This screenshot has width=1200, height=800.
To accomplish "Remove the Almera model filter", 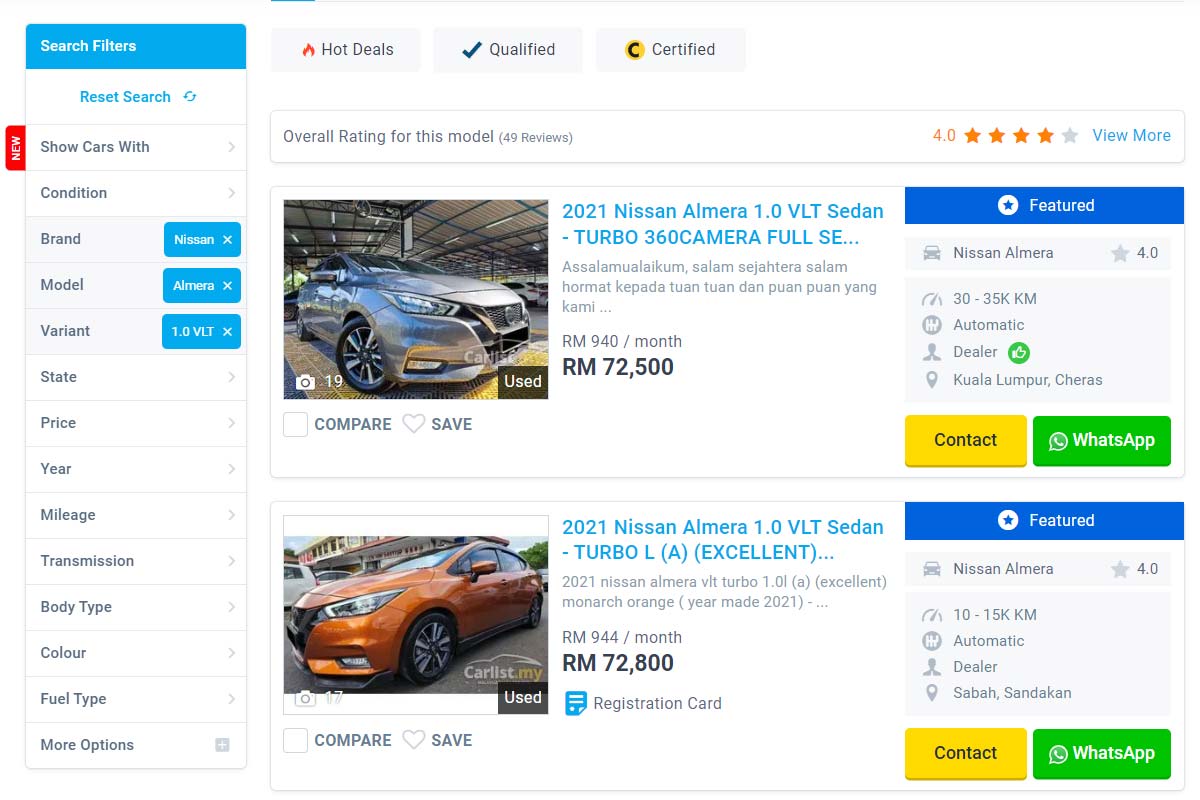I will 227,286.
